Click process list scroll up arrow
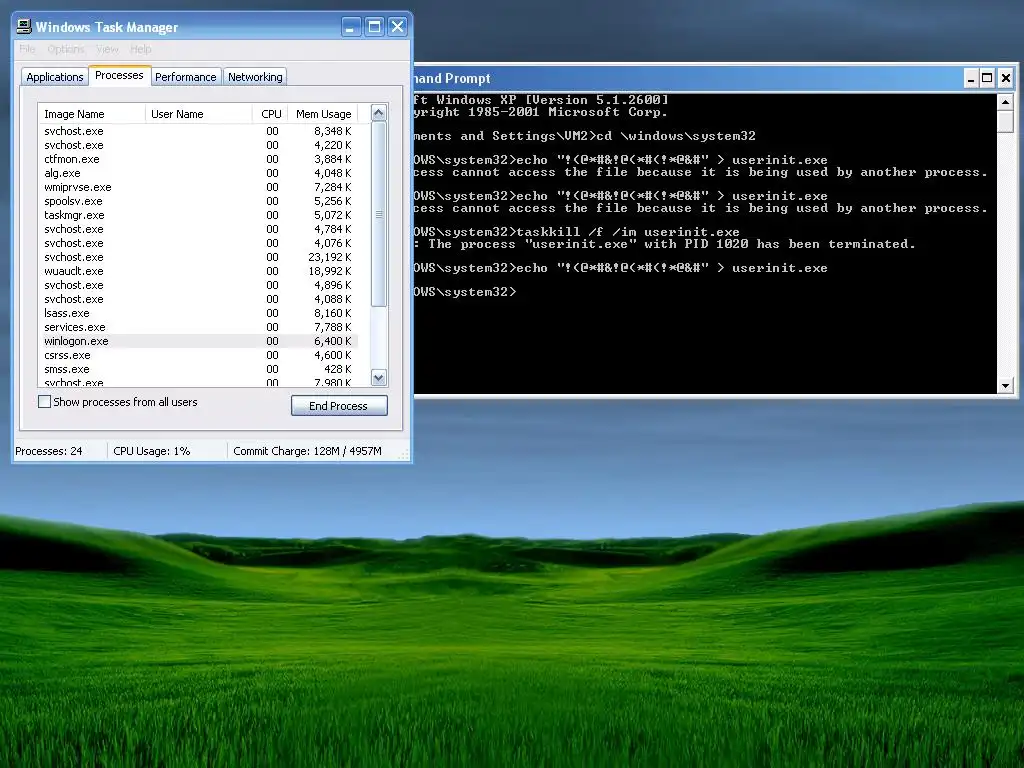This screenshot has height=768, width=1024. pyautogui.click(x=379, y=113)
